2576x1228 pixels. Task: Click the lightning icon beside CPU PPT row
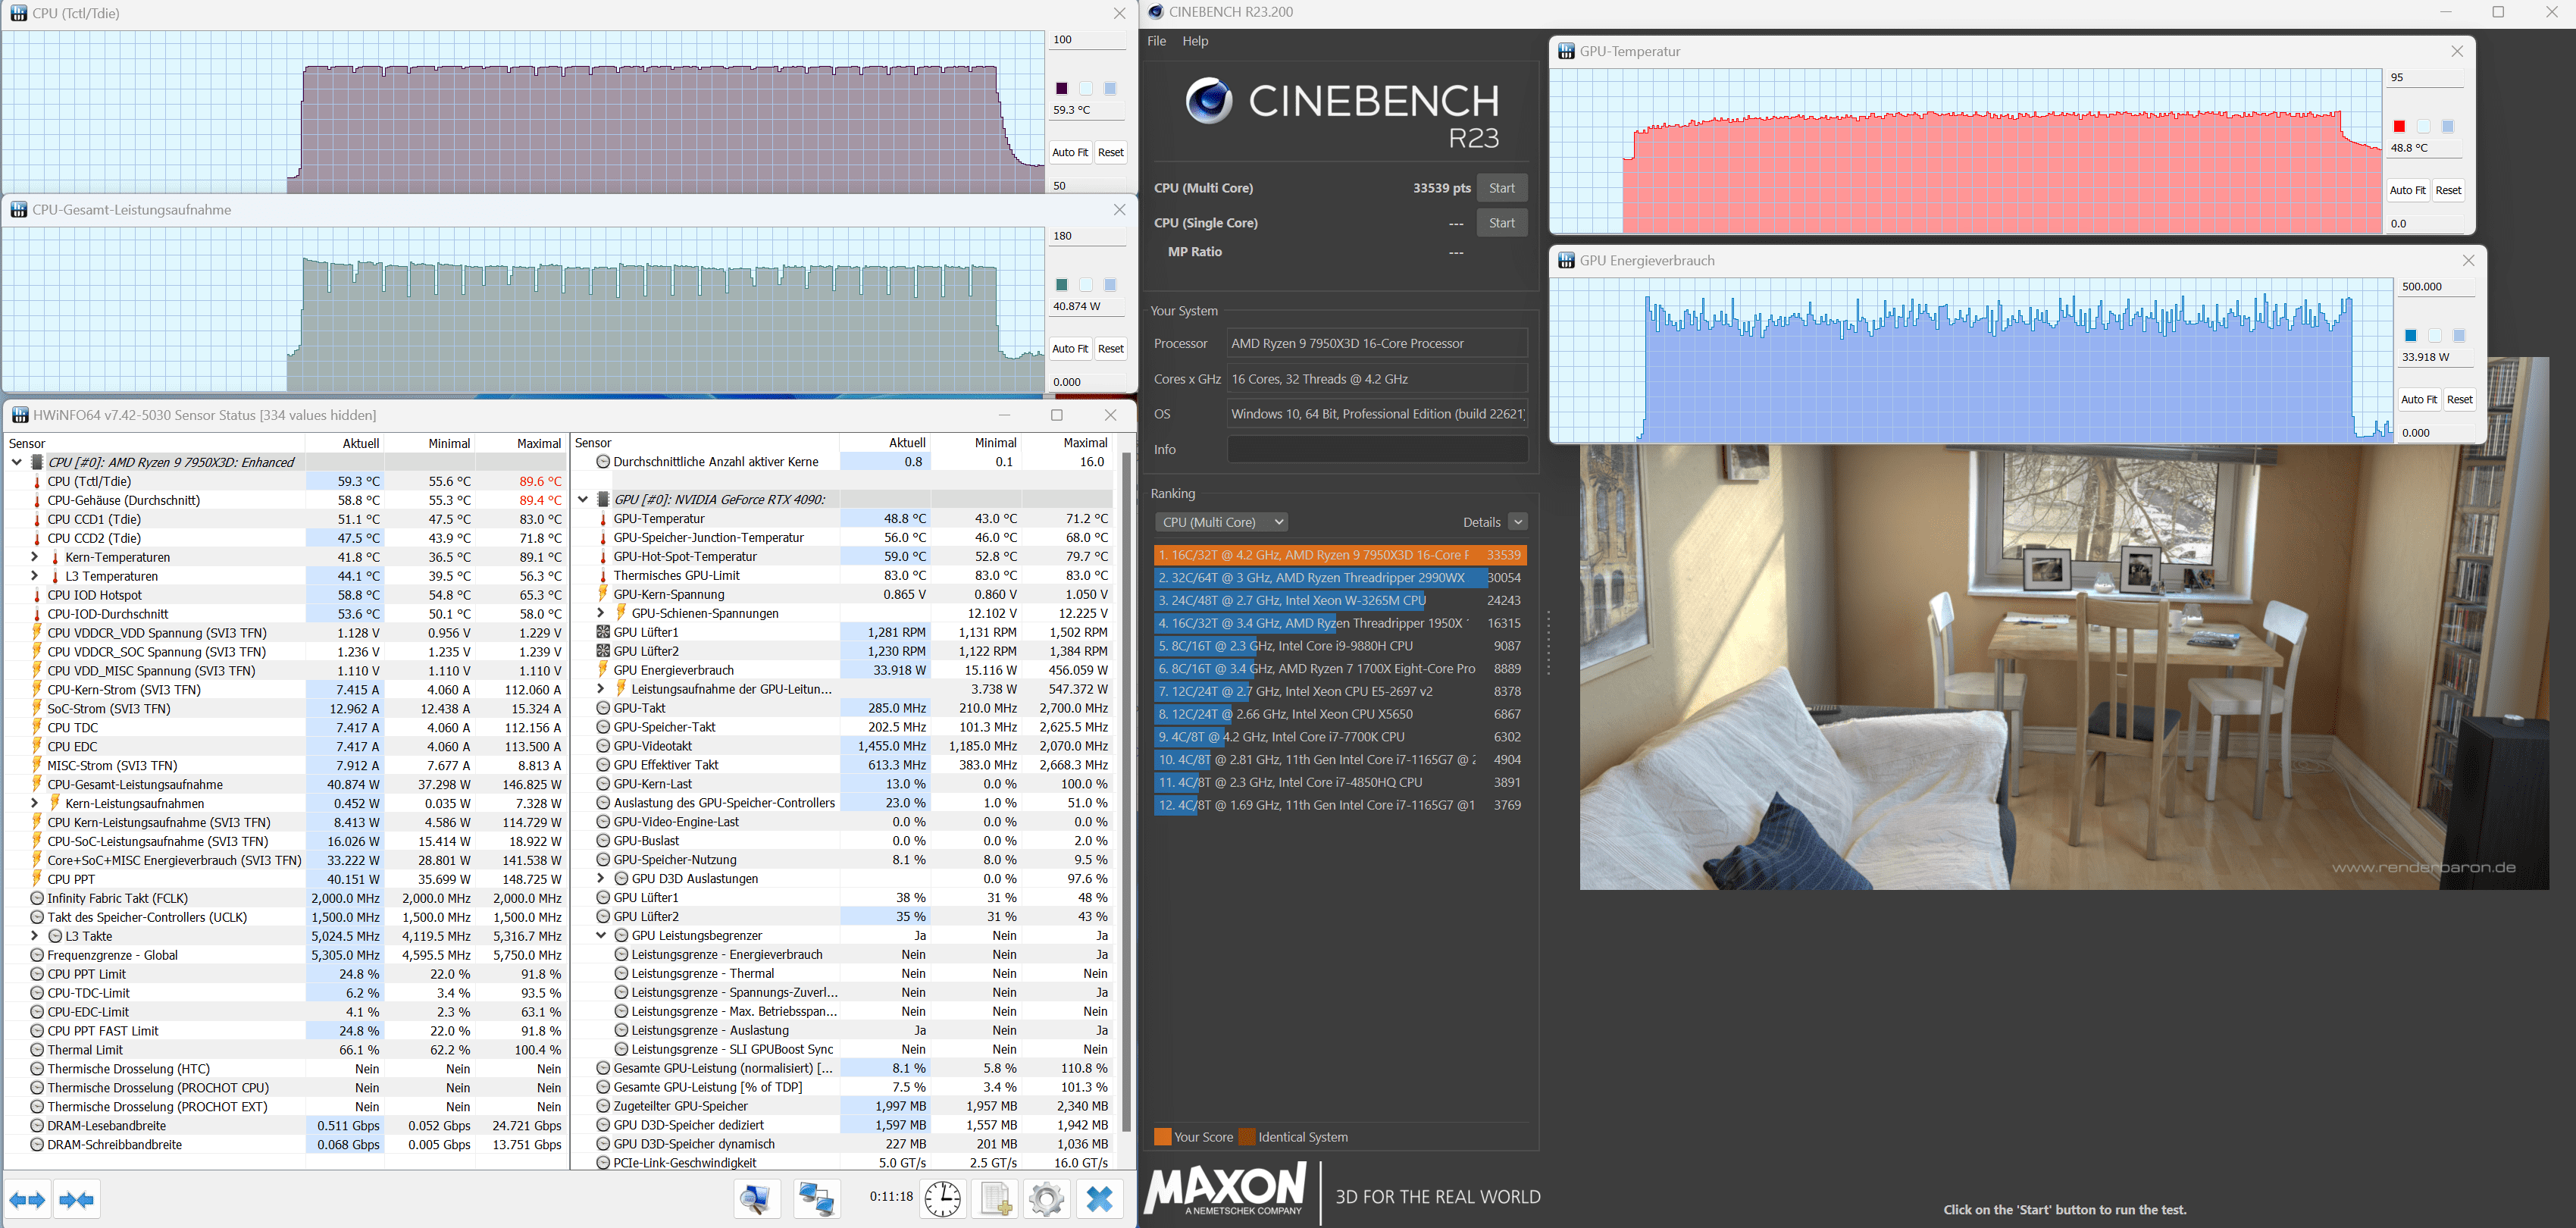tap(37, 880)
